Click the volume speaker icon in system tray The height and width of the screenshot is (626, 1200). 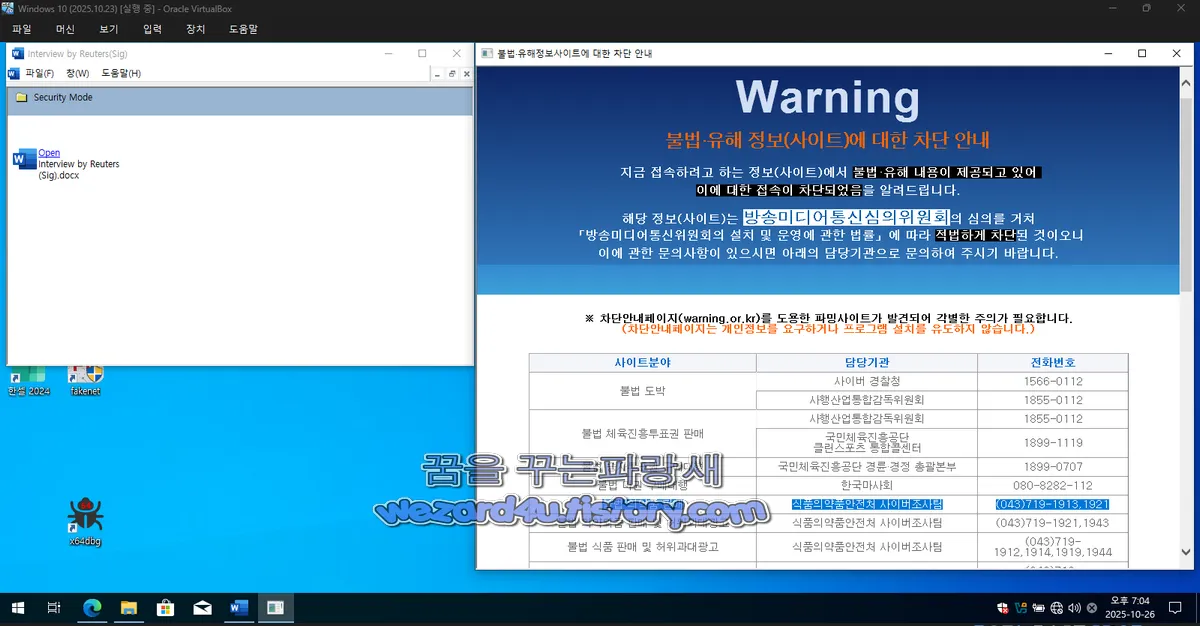coord(1073,608)
